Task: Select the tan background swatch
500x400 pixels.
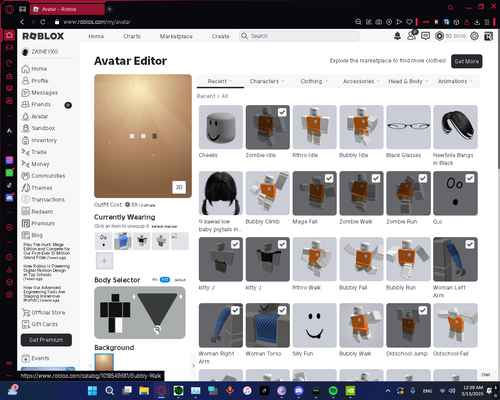Action: 104,362
